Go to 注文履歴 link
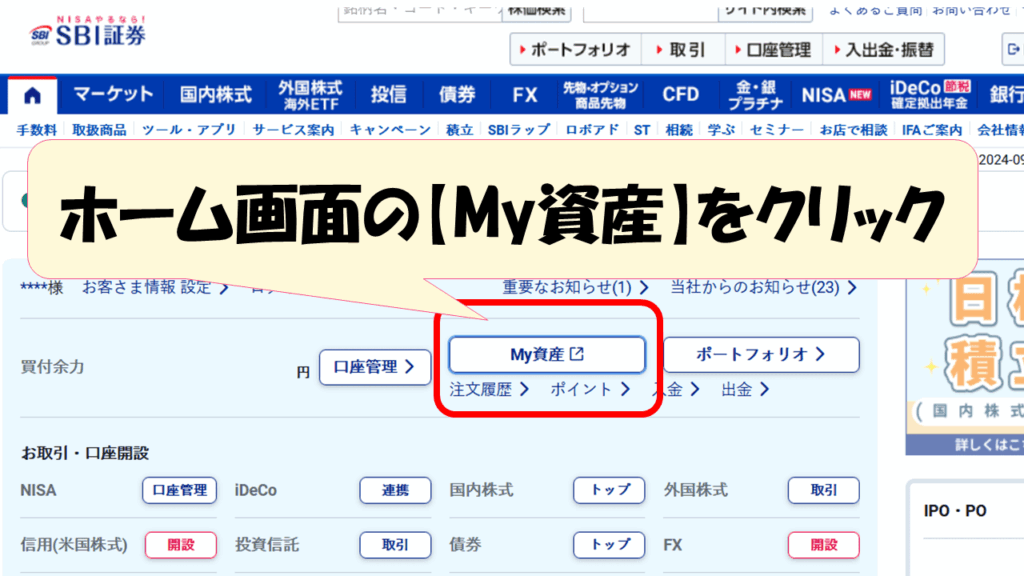This screenshot has width=1024, height=576. [x=489, y=390]
